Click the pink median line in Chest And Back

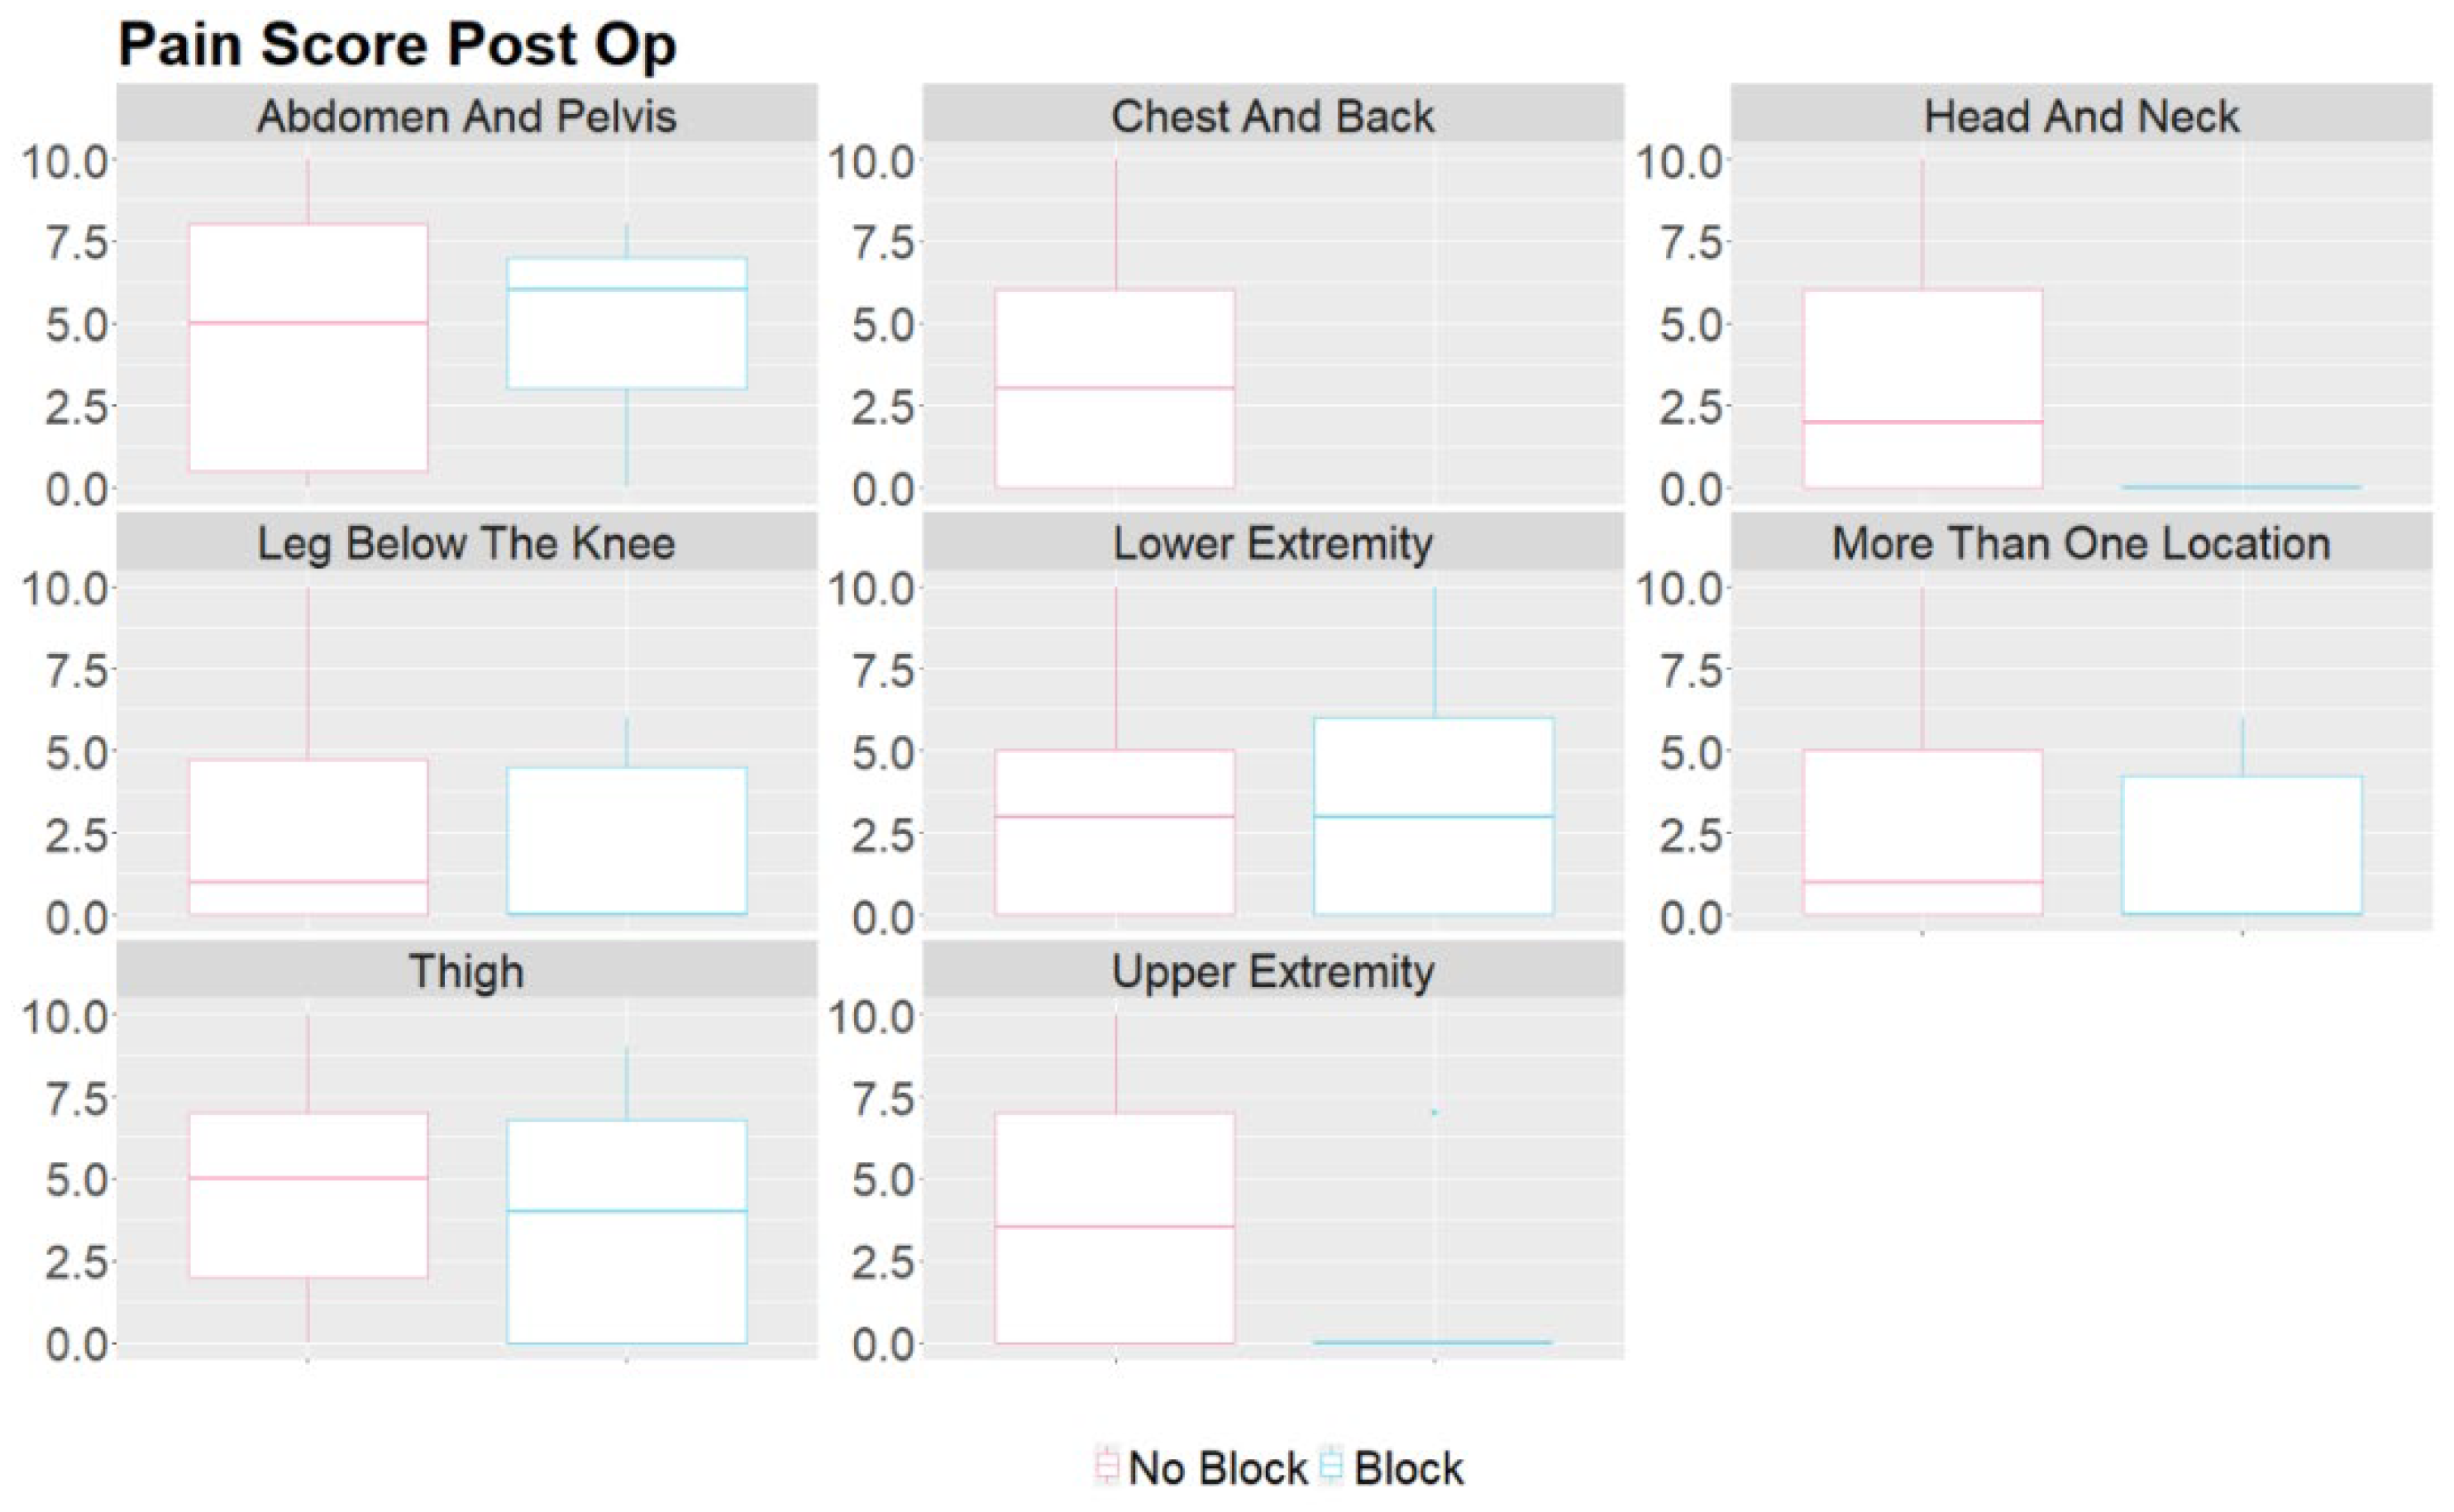click(1115, 388)
